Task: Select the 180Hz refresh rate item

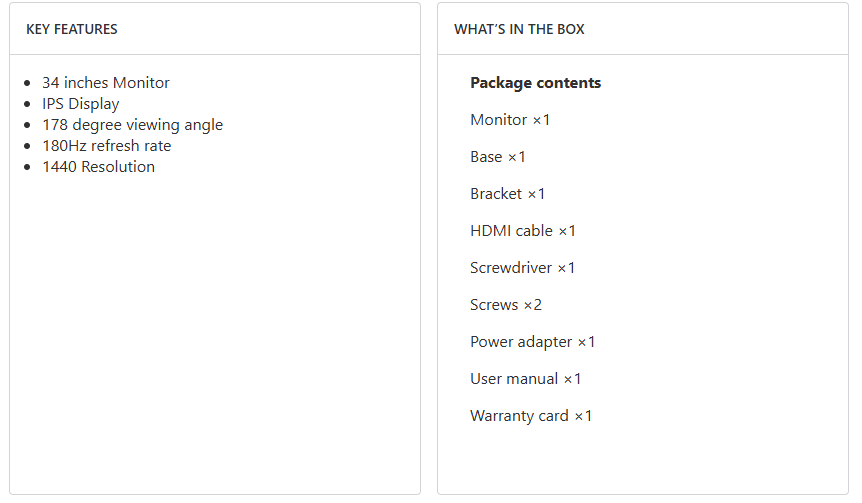Action: (106, 146)
